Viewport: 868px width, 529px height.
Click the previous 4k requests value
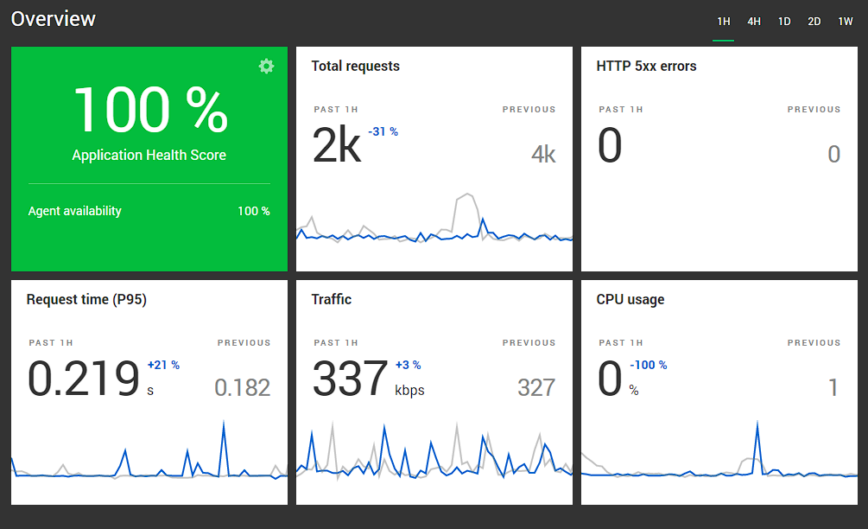[543, 154]
